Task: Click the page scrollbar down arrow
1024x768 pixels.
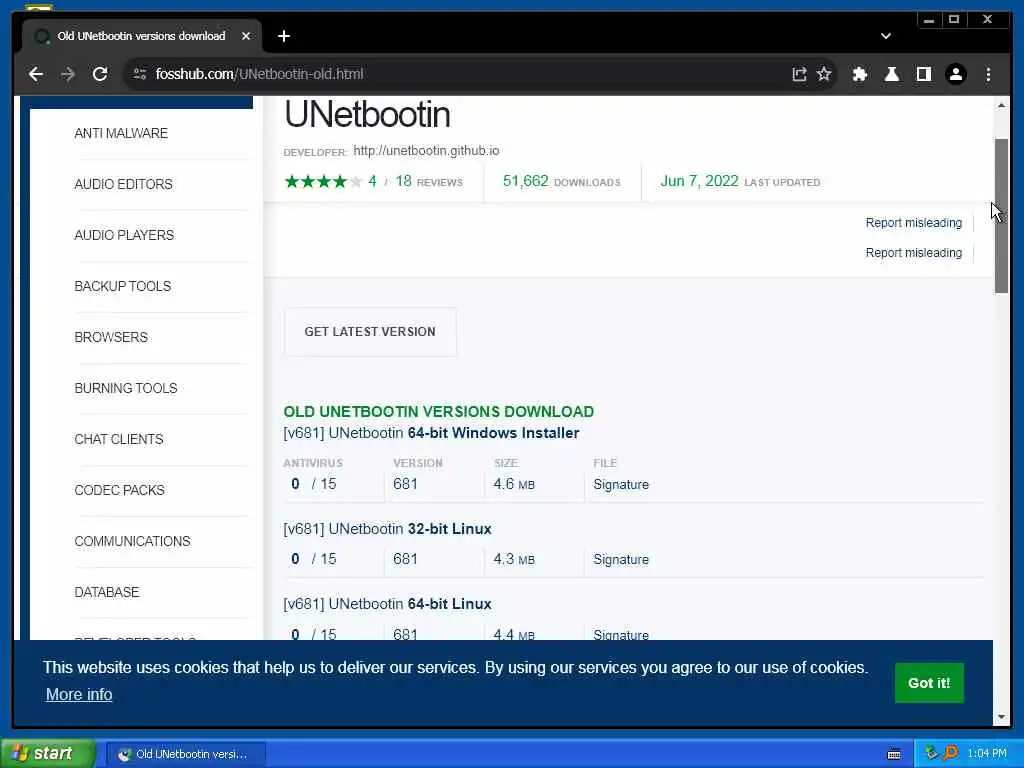Action: point(1001,717)
